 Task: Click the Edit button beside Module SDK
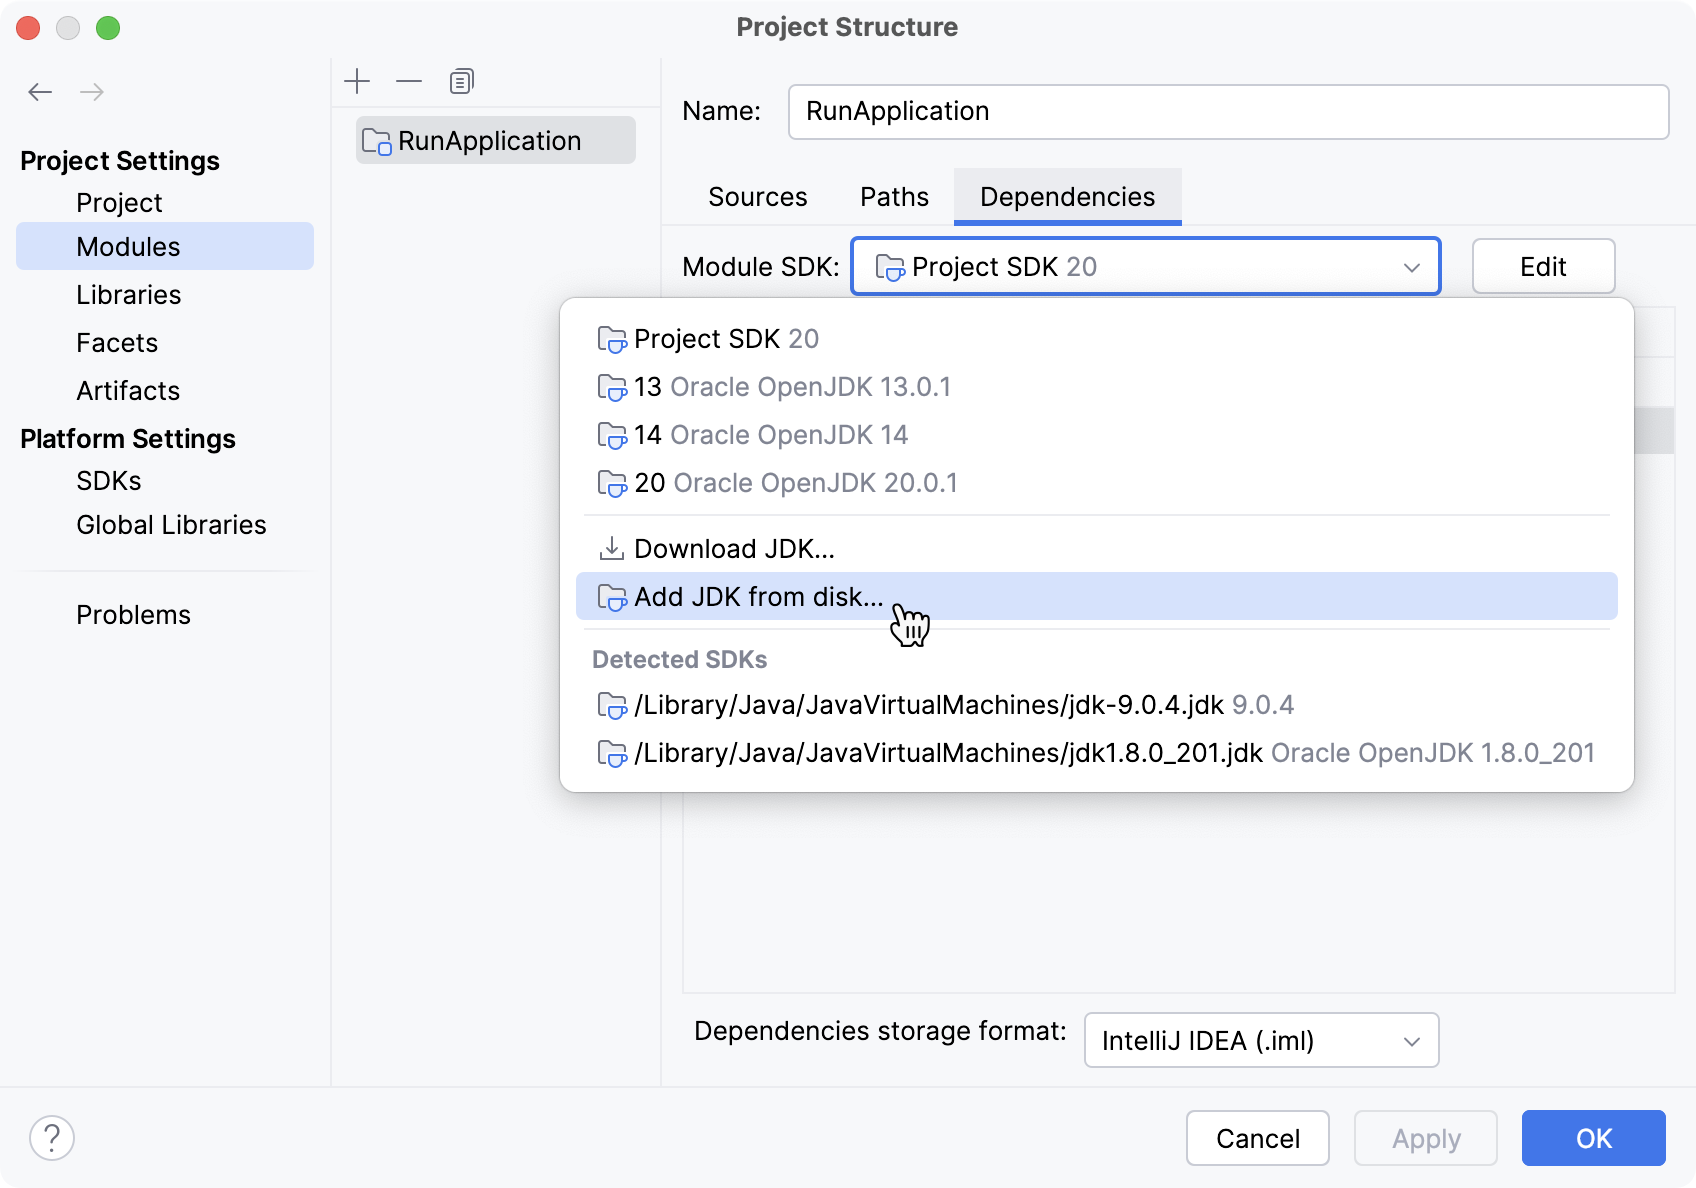tap(1542, 266)
